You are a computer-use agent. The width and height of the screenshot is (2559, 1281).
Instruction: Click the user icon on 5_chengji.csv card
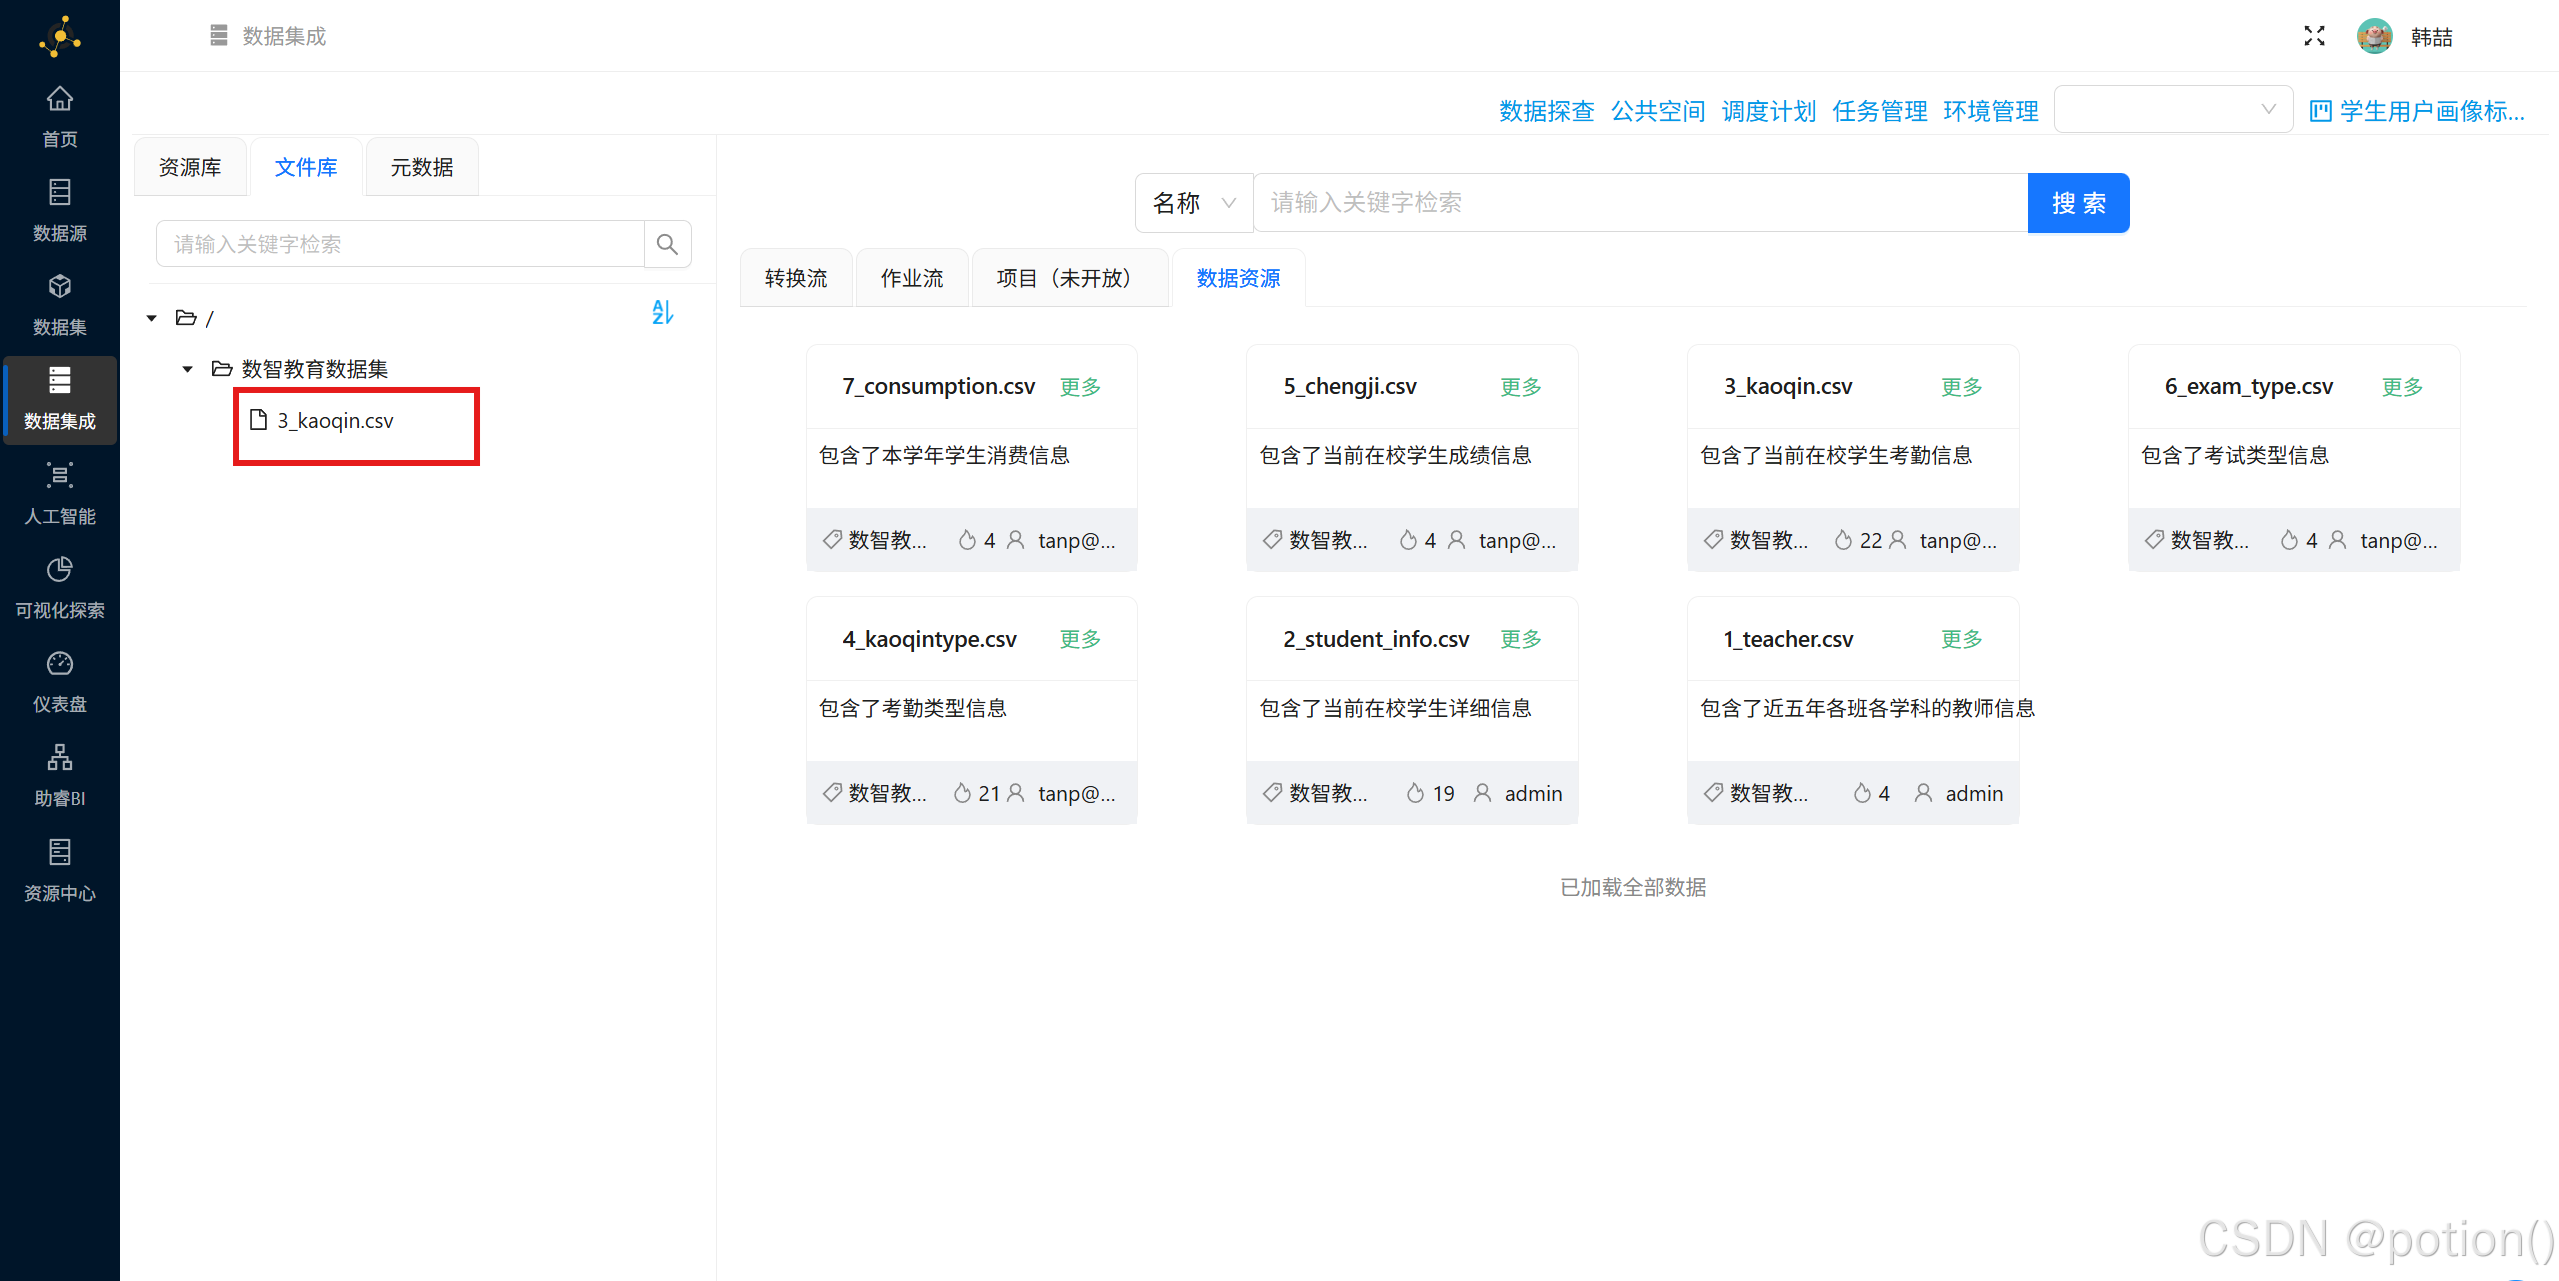(1457, 540)
